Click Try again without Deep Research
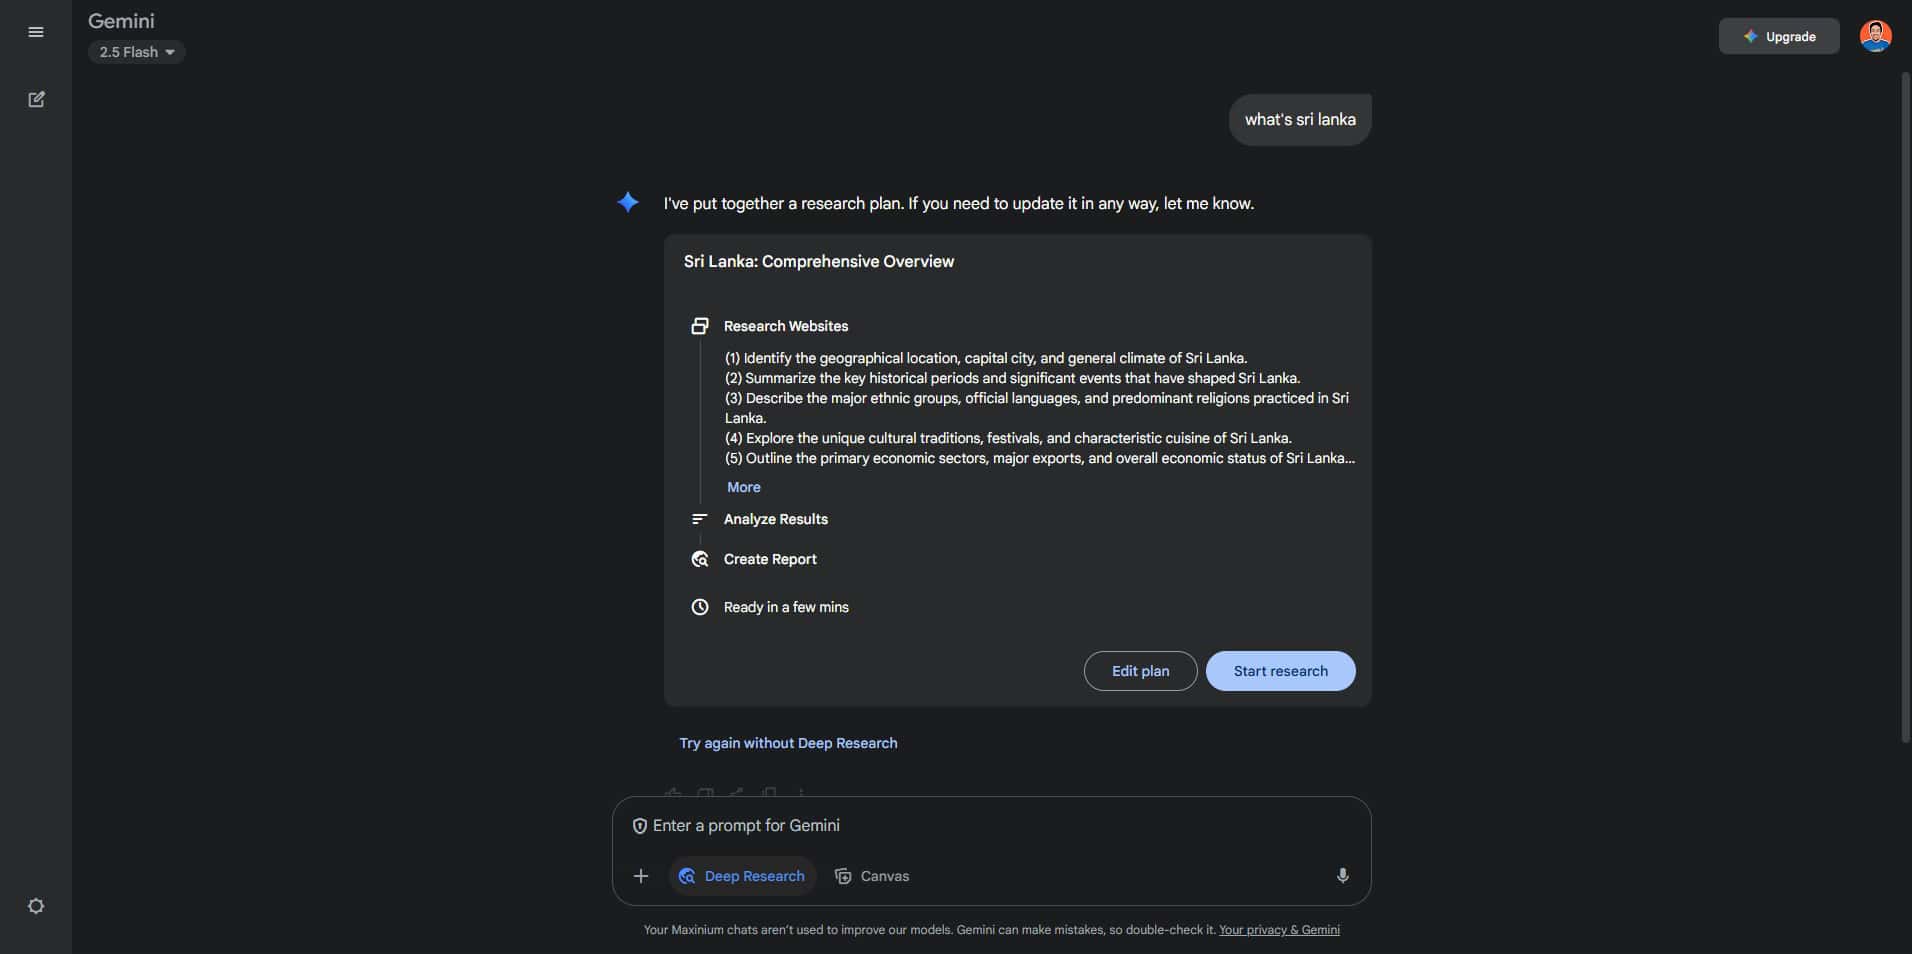Viewport: 1912px width, 954px height. pyautogui.click(x=788, y=743)
